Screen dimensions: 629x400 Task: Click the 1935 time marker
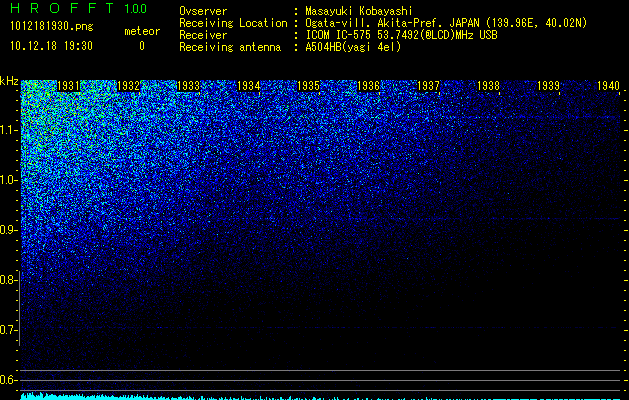(x=308, y=86)
